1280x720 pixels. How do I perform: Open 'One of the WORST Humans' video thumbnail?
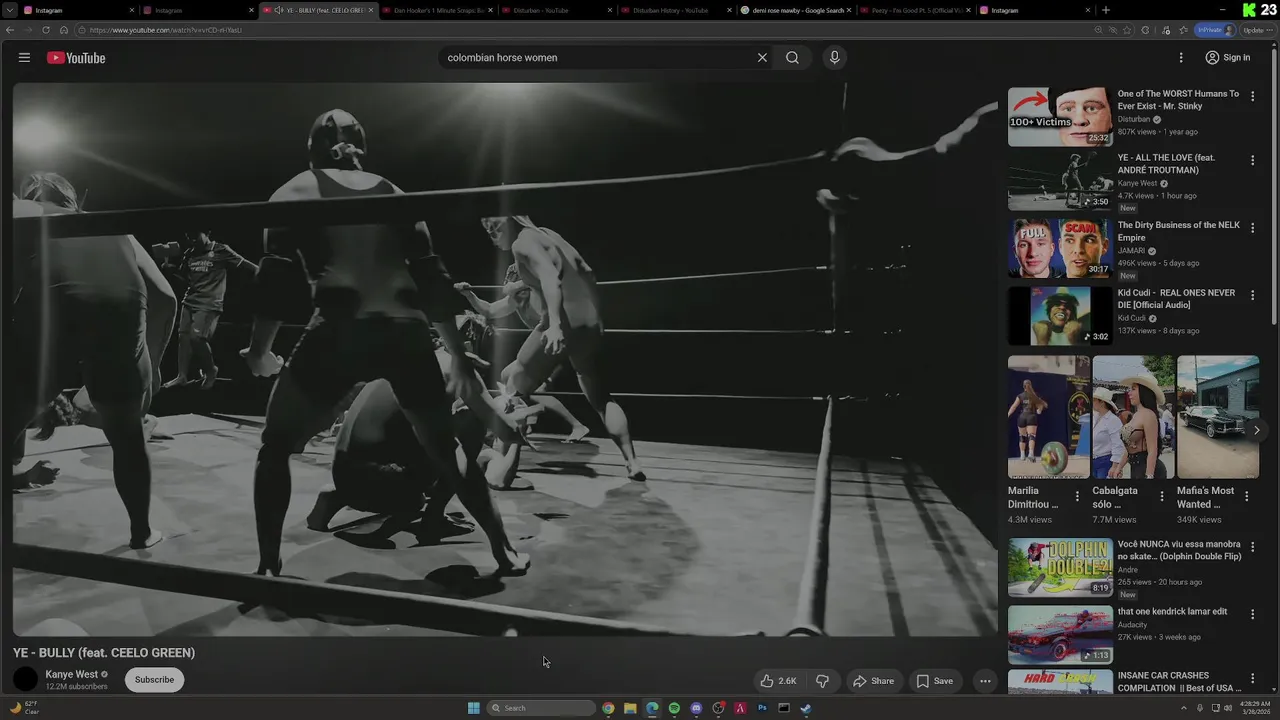(x=1060, y=116)
